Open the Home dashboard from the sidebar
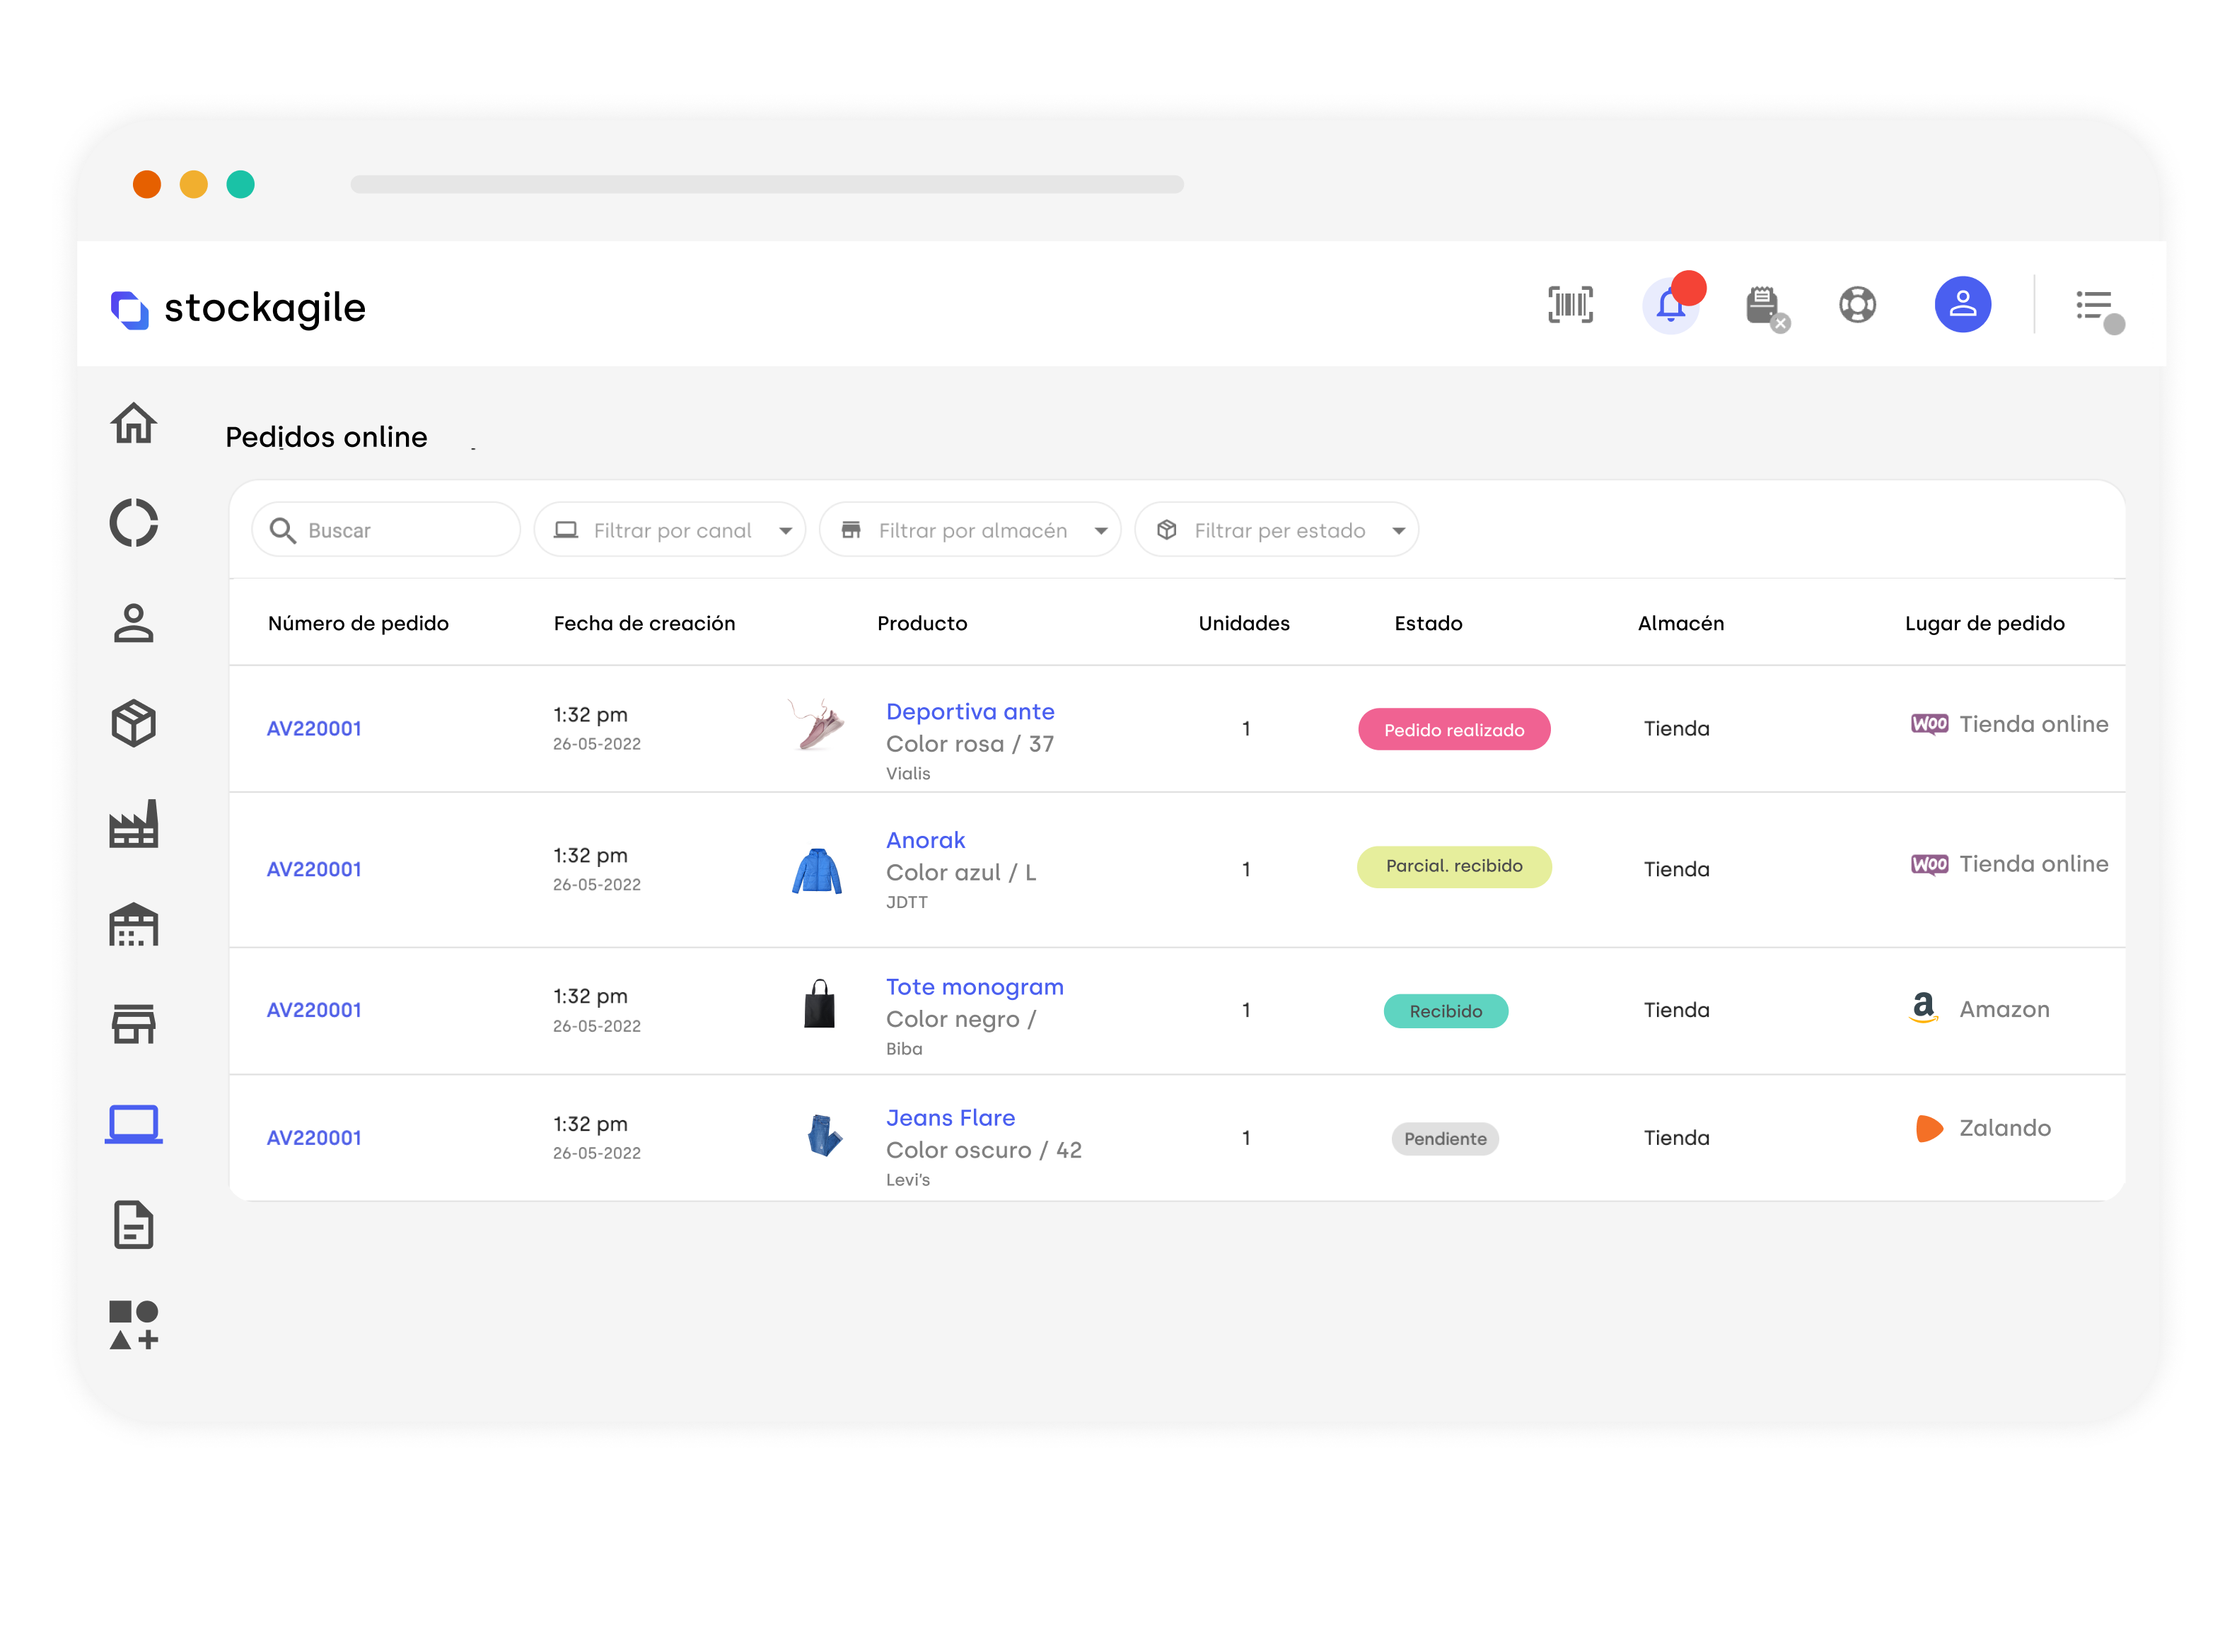Screen dimensions: 2232x1652 tap(134, 424)
